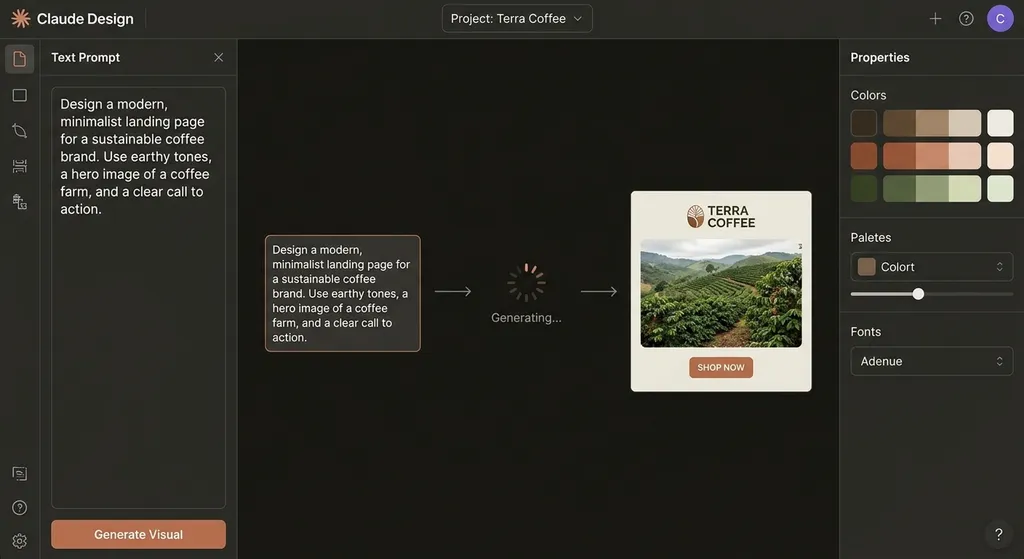
Task: Click the plus icon in top bar
Action: (x=935, y=18)
